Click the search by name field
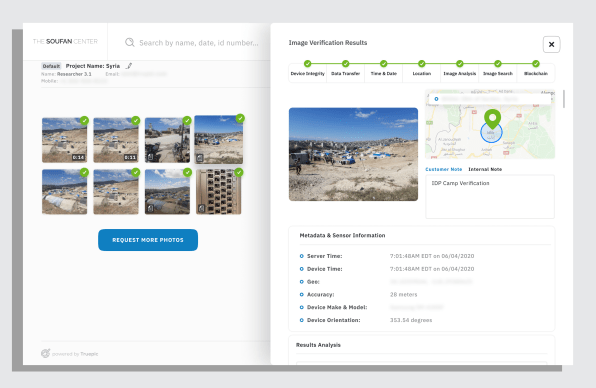 click(x=198, y=43)
